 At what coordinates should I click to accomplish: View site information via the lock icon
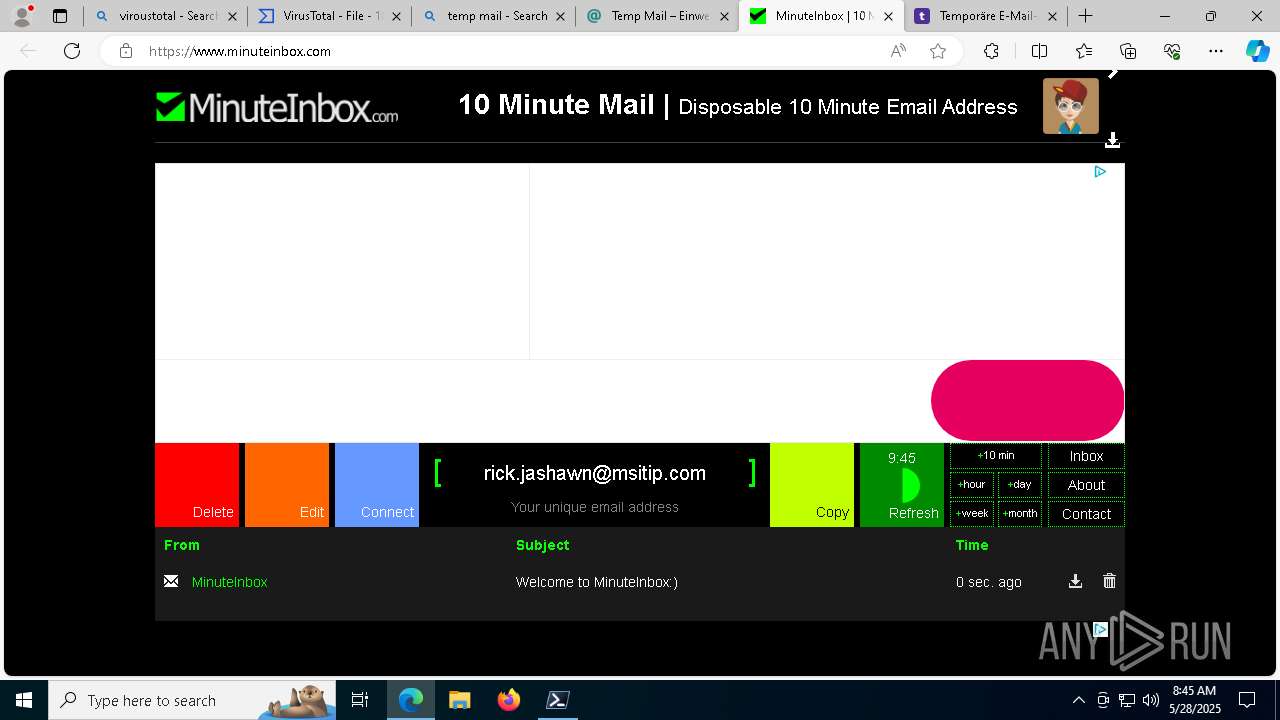pyautogui.click(x=125, y=51)
